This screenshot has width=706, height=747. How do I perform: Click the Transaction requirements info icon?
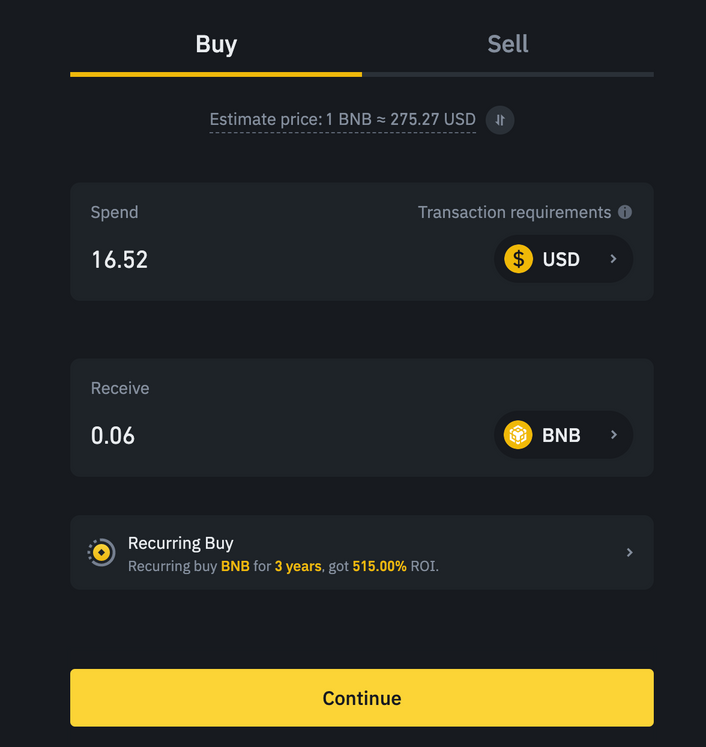click(x=625, y=212)
